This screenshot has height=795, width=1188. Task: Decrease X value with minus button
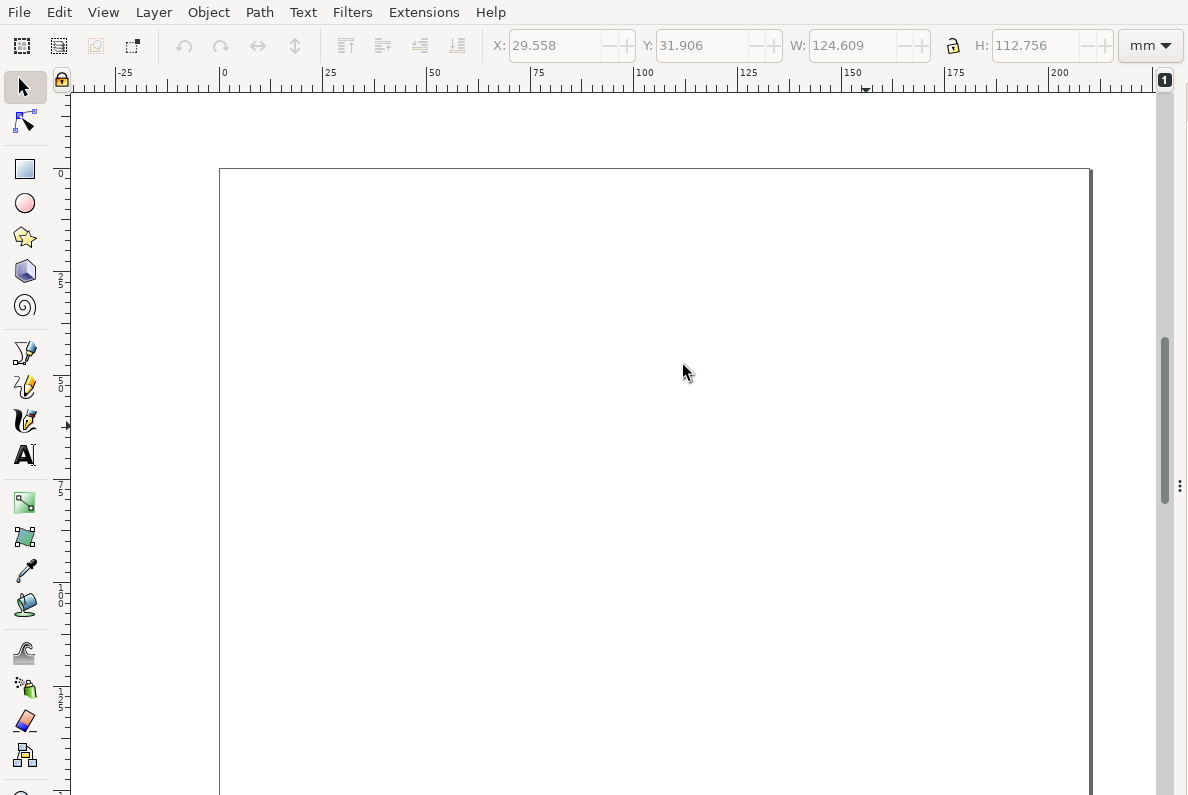click(610, 45)
